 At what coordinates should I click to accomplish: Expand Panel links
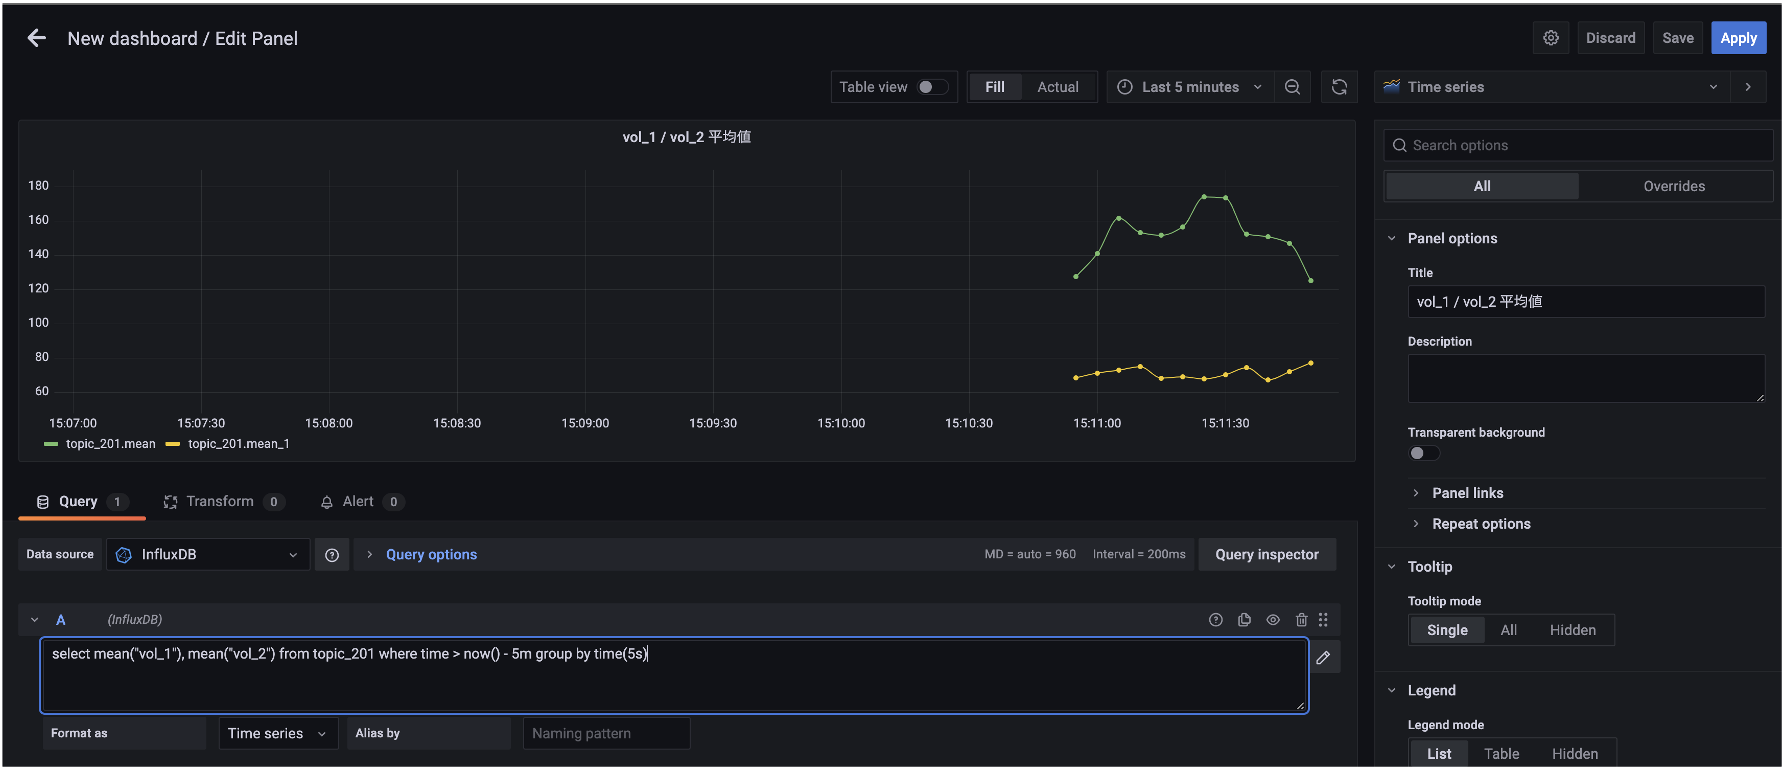(x=1467, y=493)
